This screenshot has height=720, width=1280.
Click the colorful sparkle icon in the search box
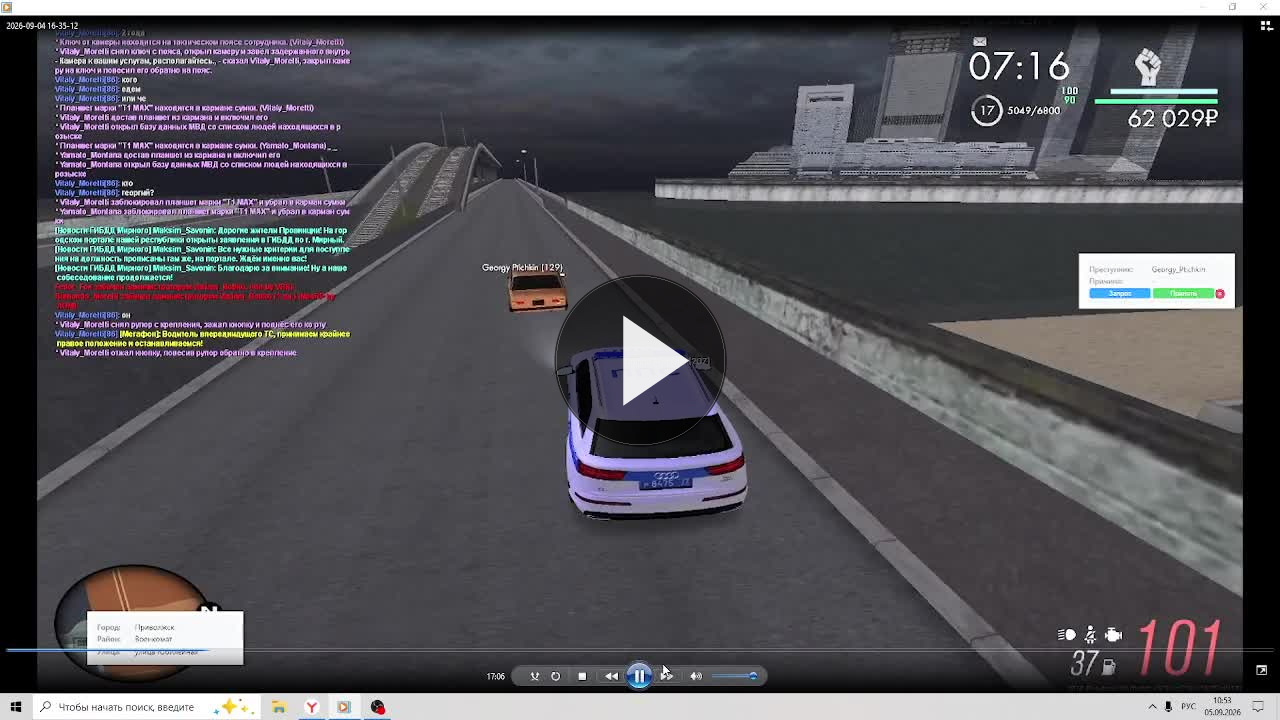(231, 707)
